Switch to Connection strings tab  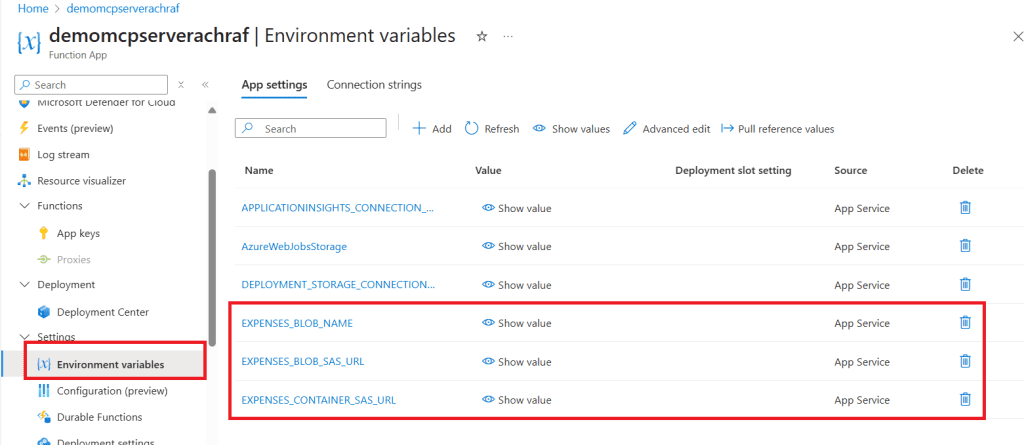pyautogui.click(x=374, y=85)
